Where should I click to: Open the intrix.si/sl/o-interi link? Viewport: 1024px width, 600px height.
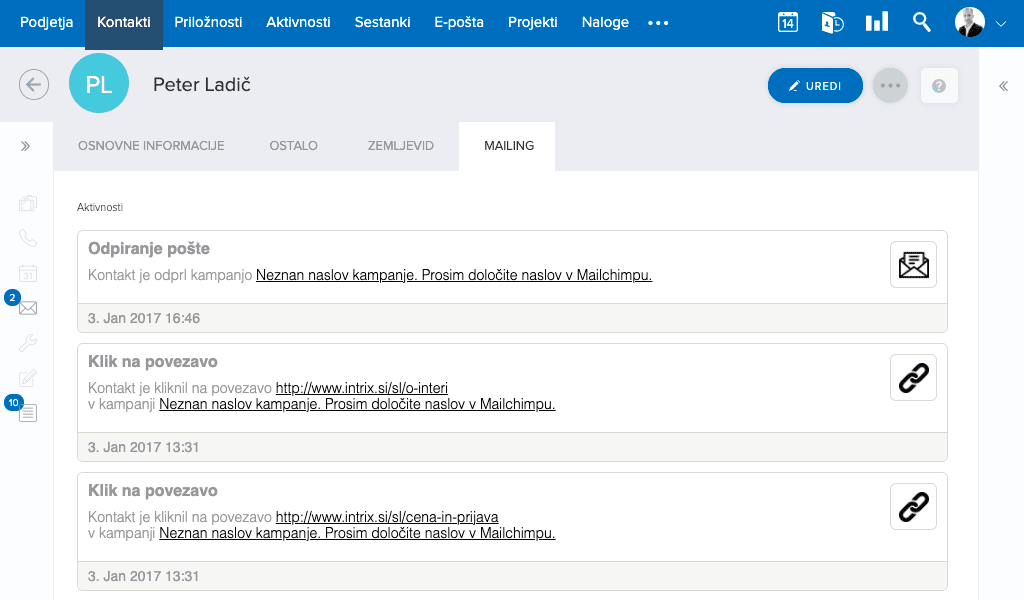(362, 388)
